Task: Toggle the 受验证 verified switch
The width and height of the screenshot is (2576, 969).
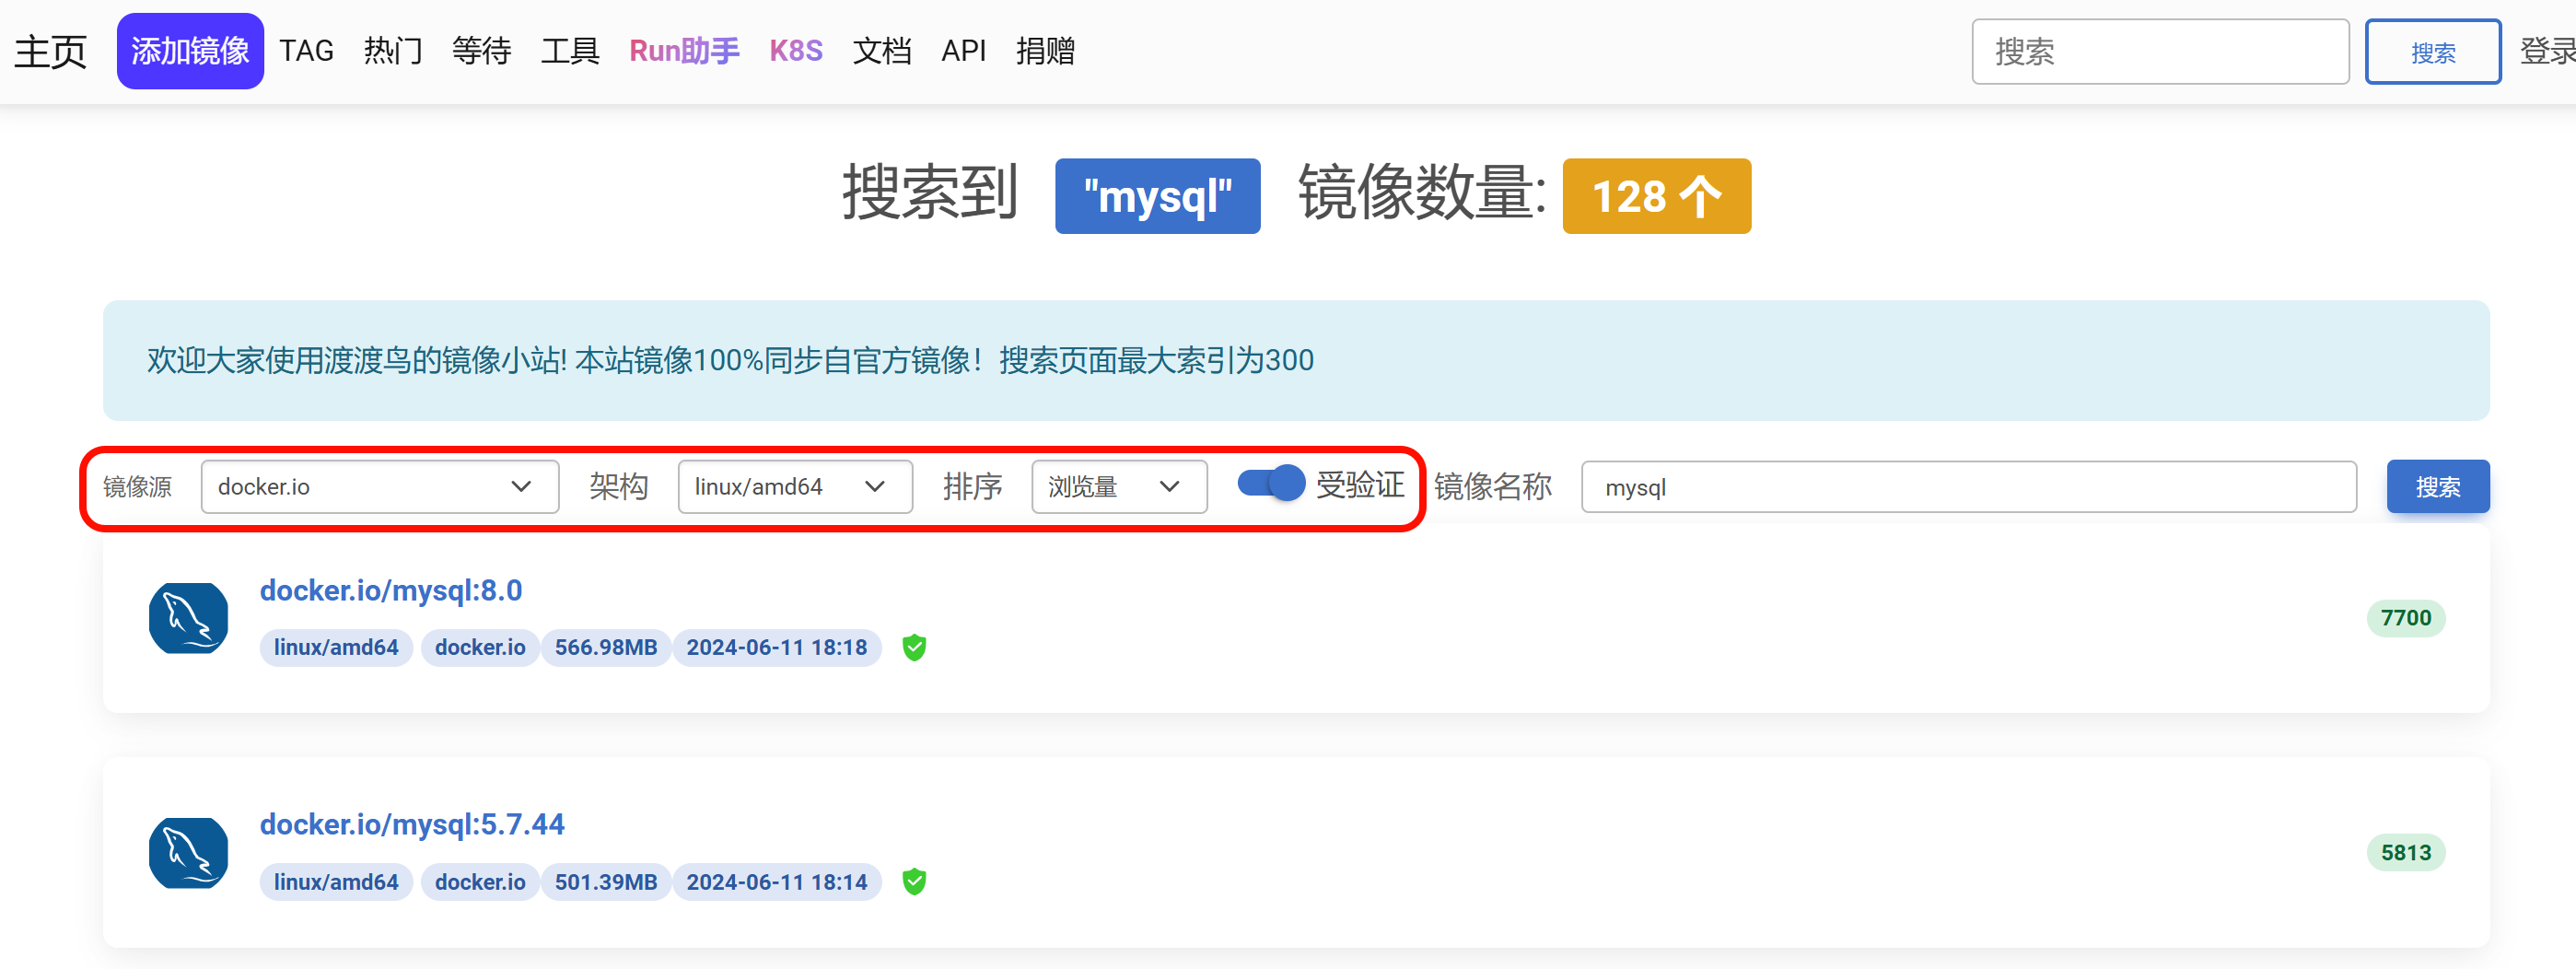Action: (1271, 484)
